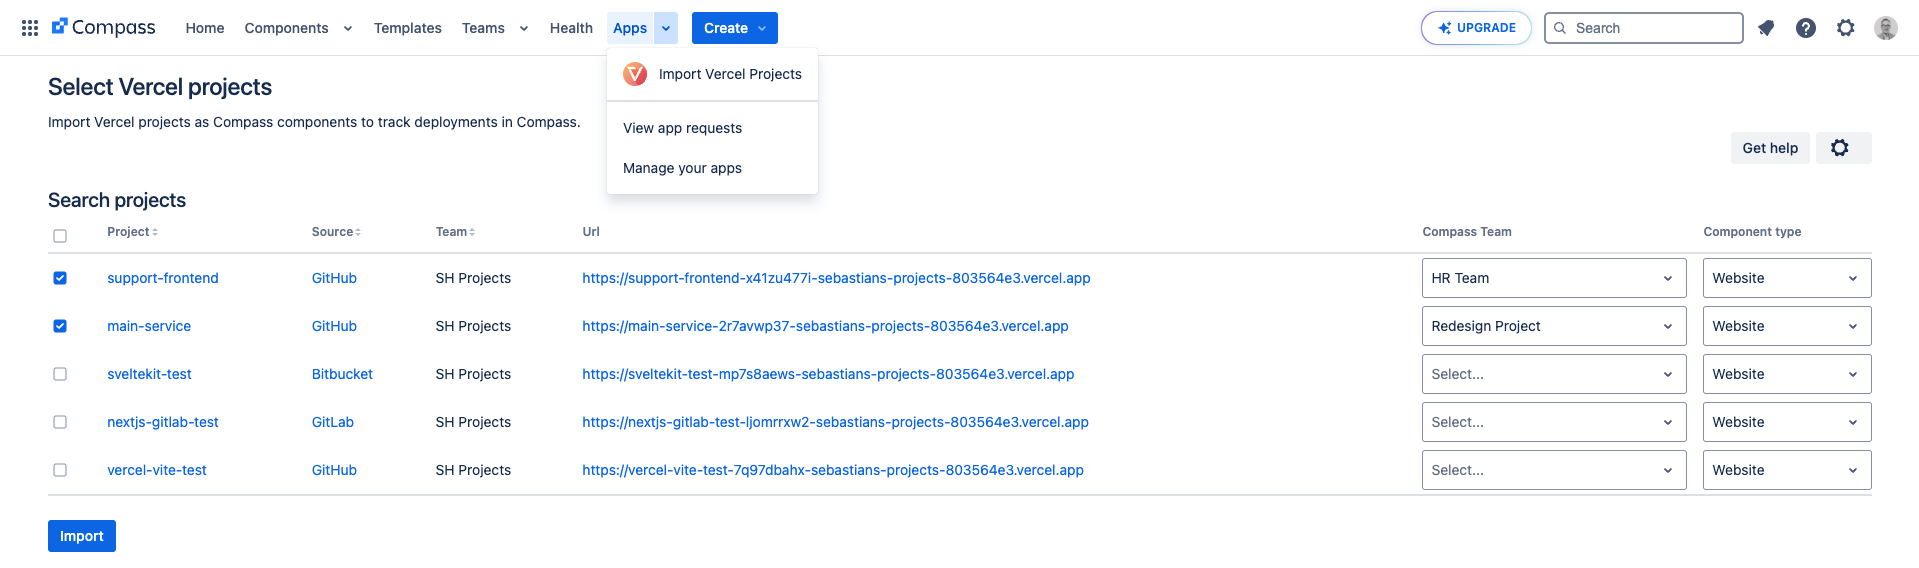Check the nextjs-gitlab-test checkbox
Viewport: 1919px width, 568px height.
60,422
